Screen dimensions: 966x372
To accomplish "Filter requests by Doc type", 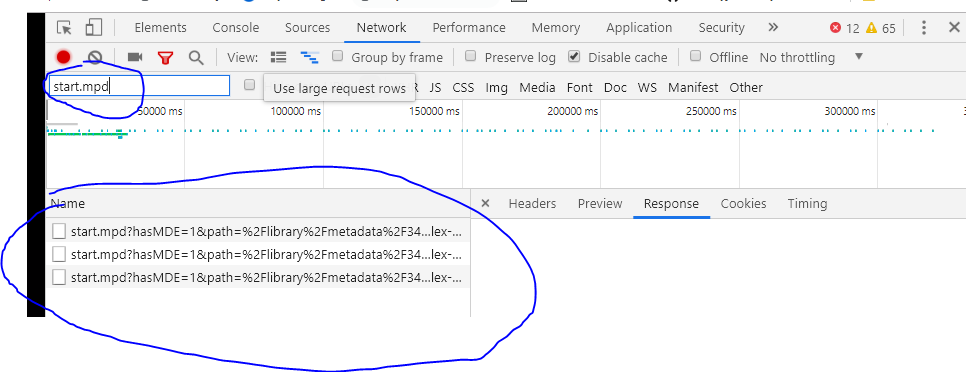I will (x=615, y=87).
